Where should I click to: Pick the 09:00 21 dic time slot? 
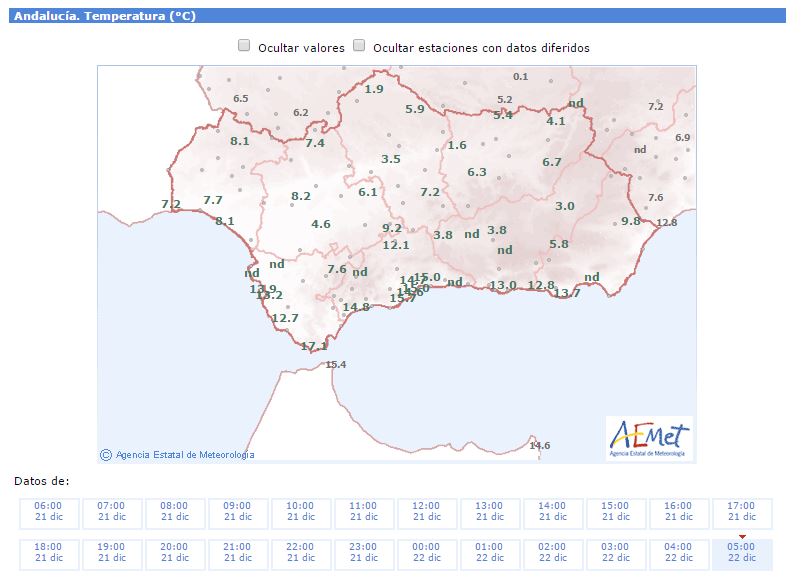coord(237,512)
